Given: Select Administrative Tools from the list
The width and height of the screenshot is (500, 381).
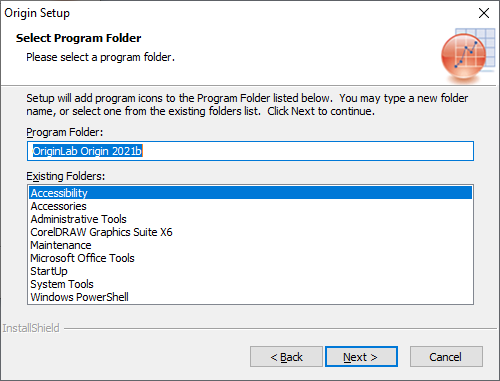Looking at the screenshot, I should [251, 219].
